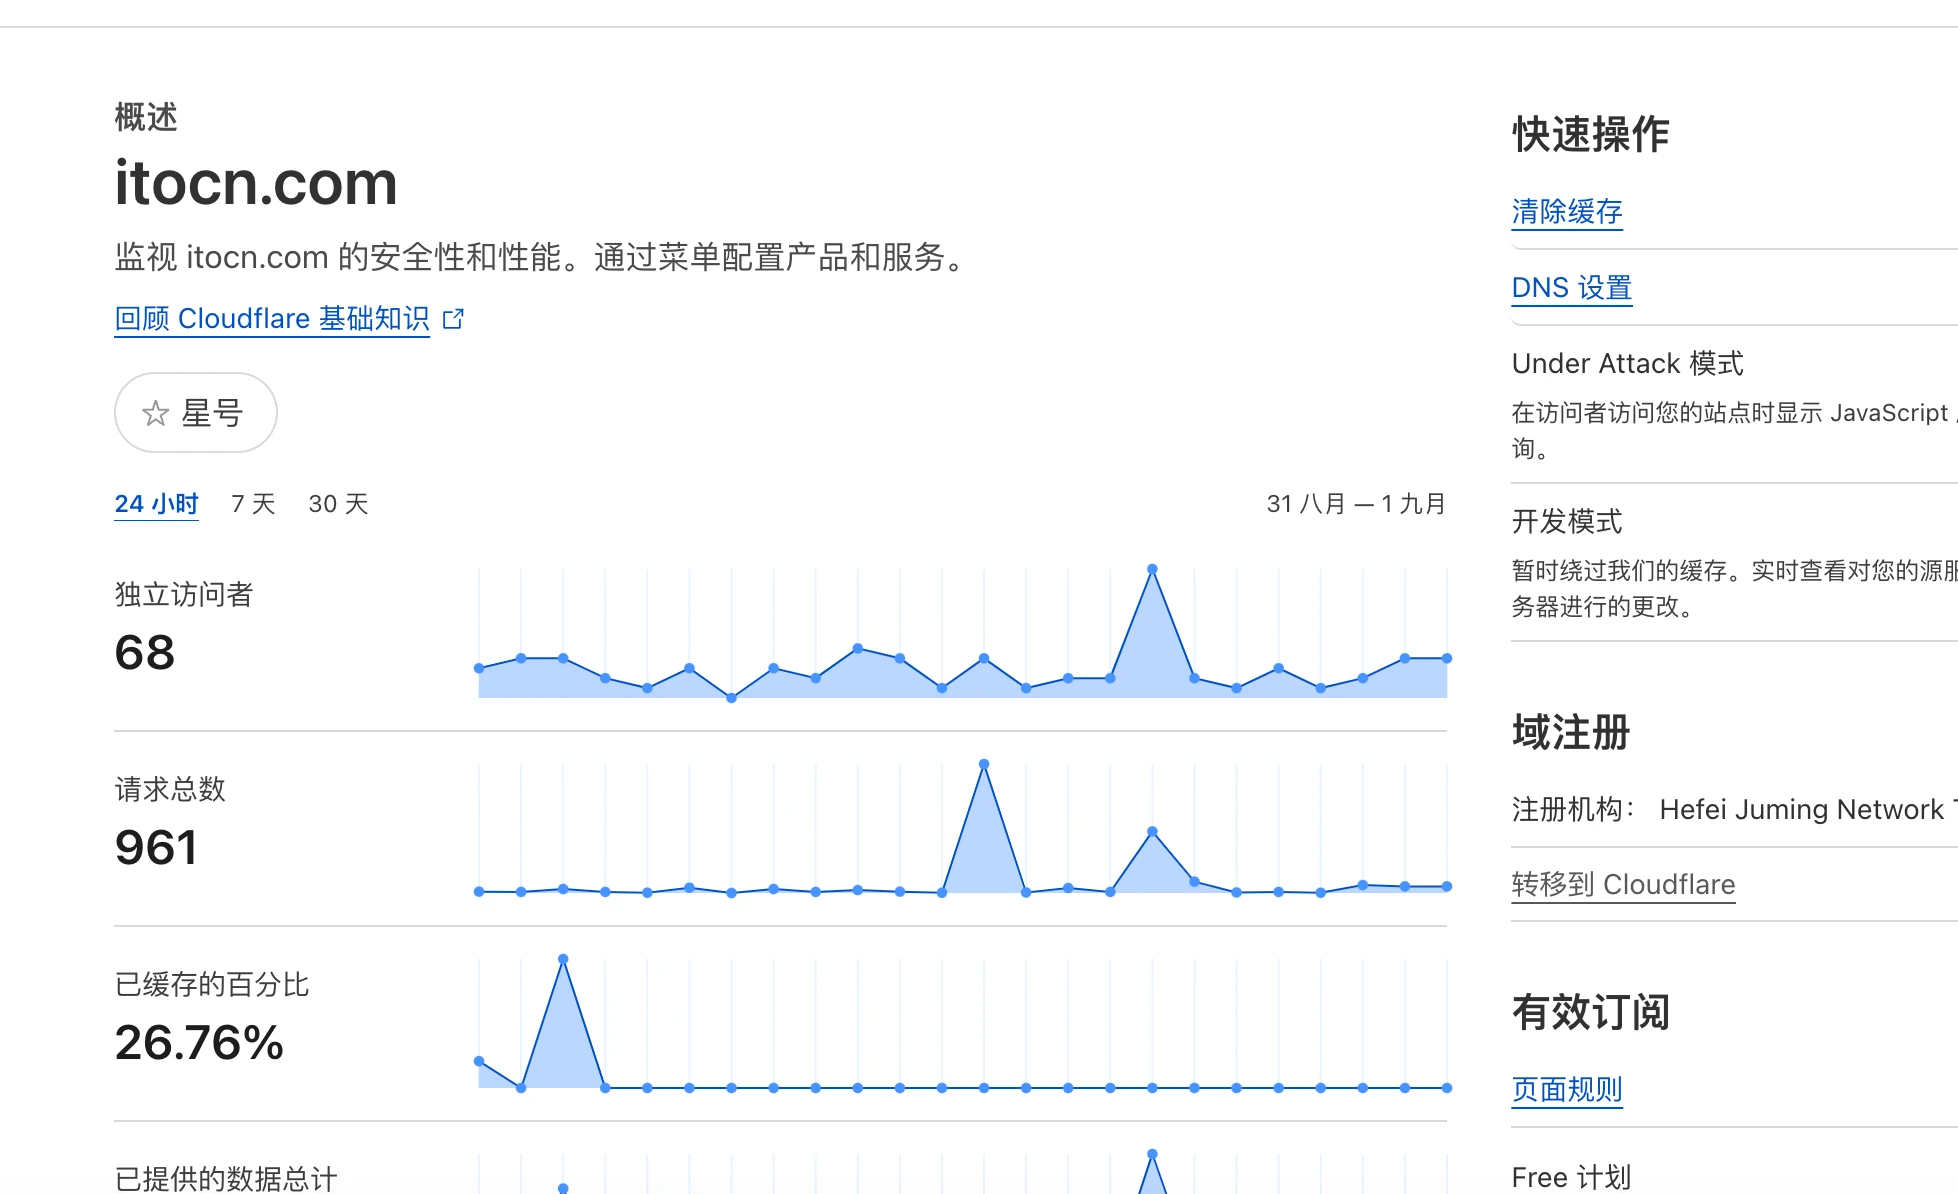Open the 清除缓存 quick action link

click(1567, 212)
